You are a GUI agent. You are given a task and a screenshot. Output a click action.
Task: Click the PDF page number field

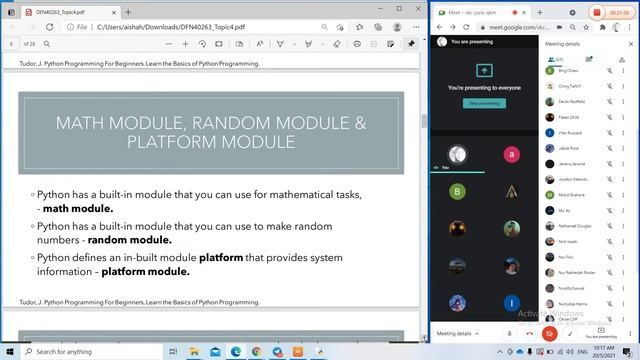click(x=11, y=44)
